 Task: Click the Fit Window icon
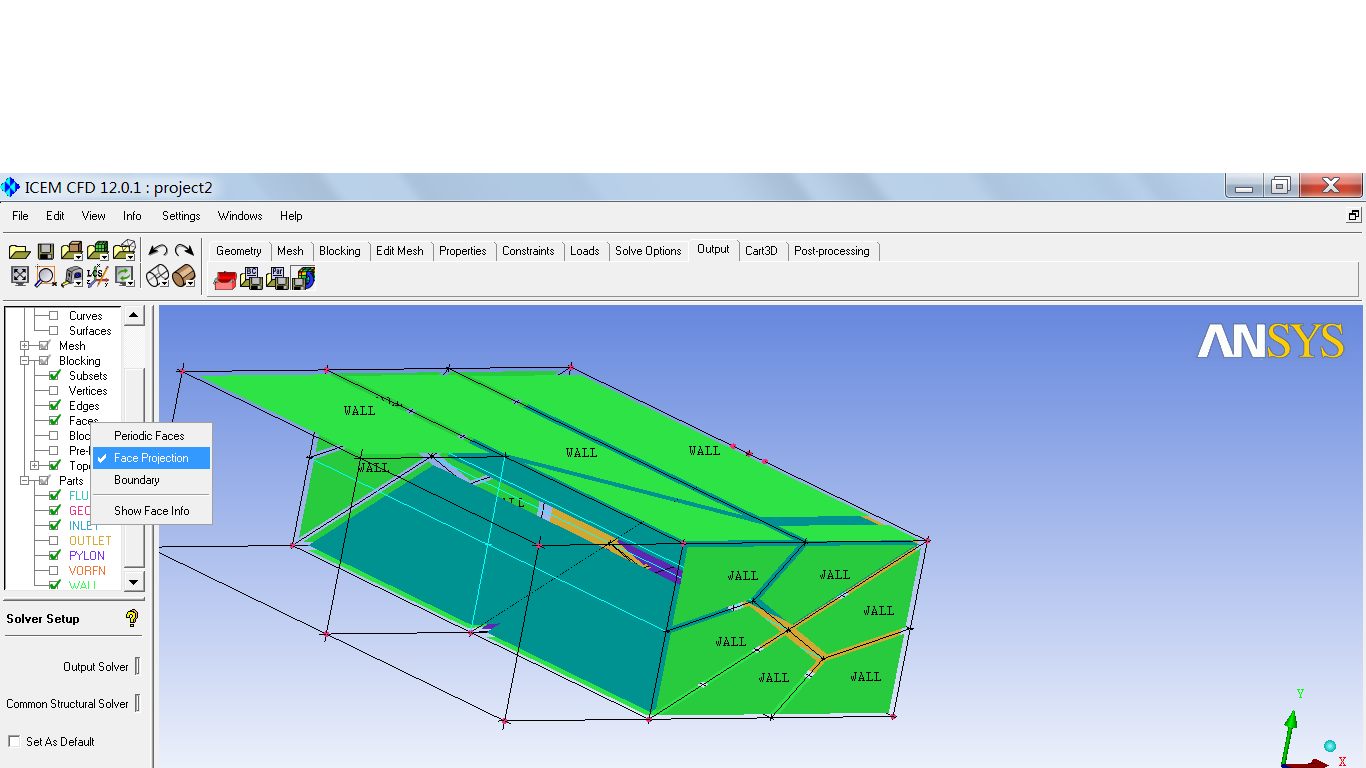(19, 276)
